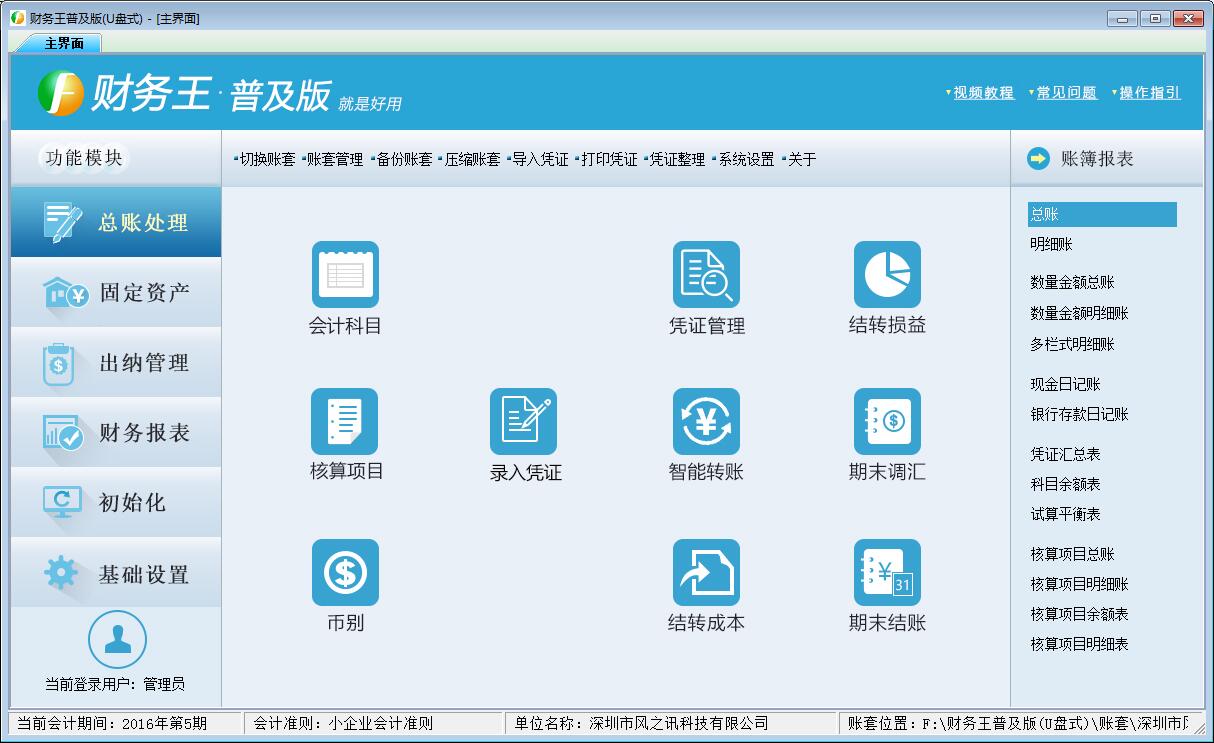The height and width of the screenshot is (743, 1214).
Task: Open the 数量金额总账 report
Action: (1072, 283)
